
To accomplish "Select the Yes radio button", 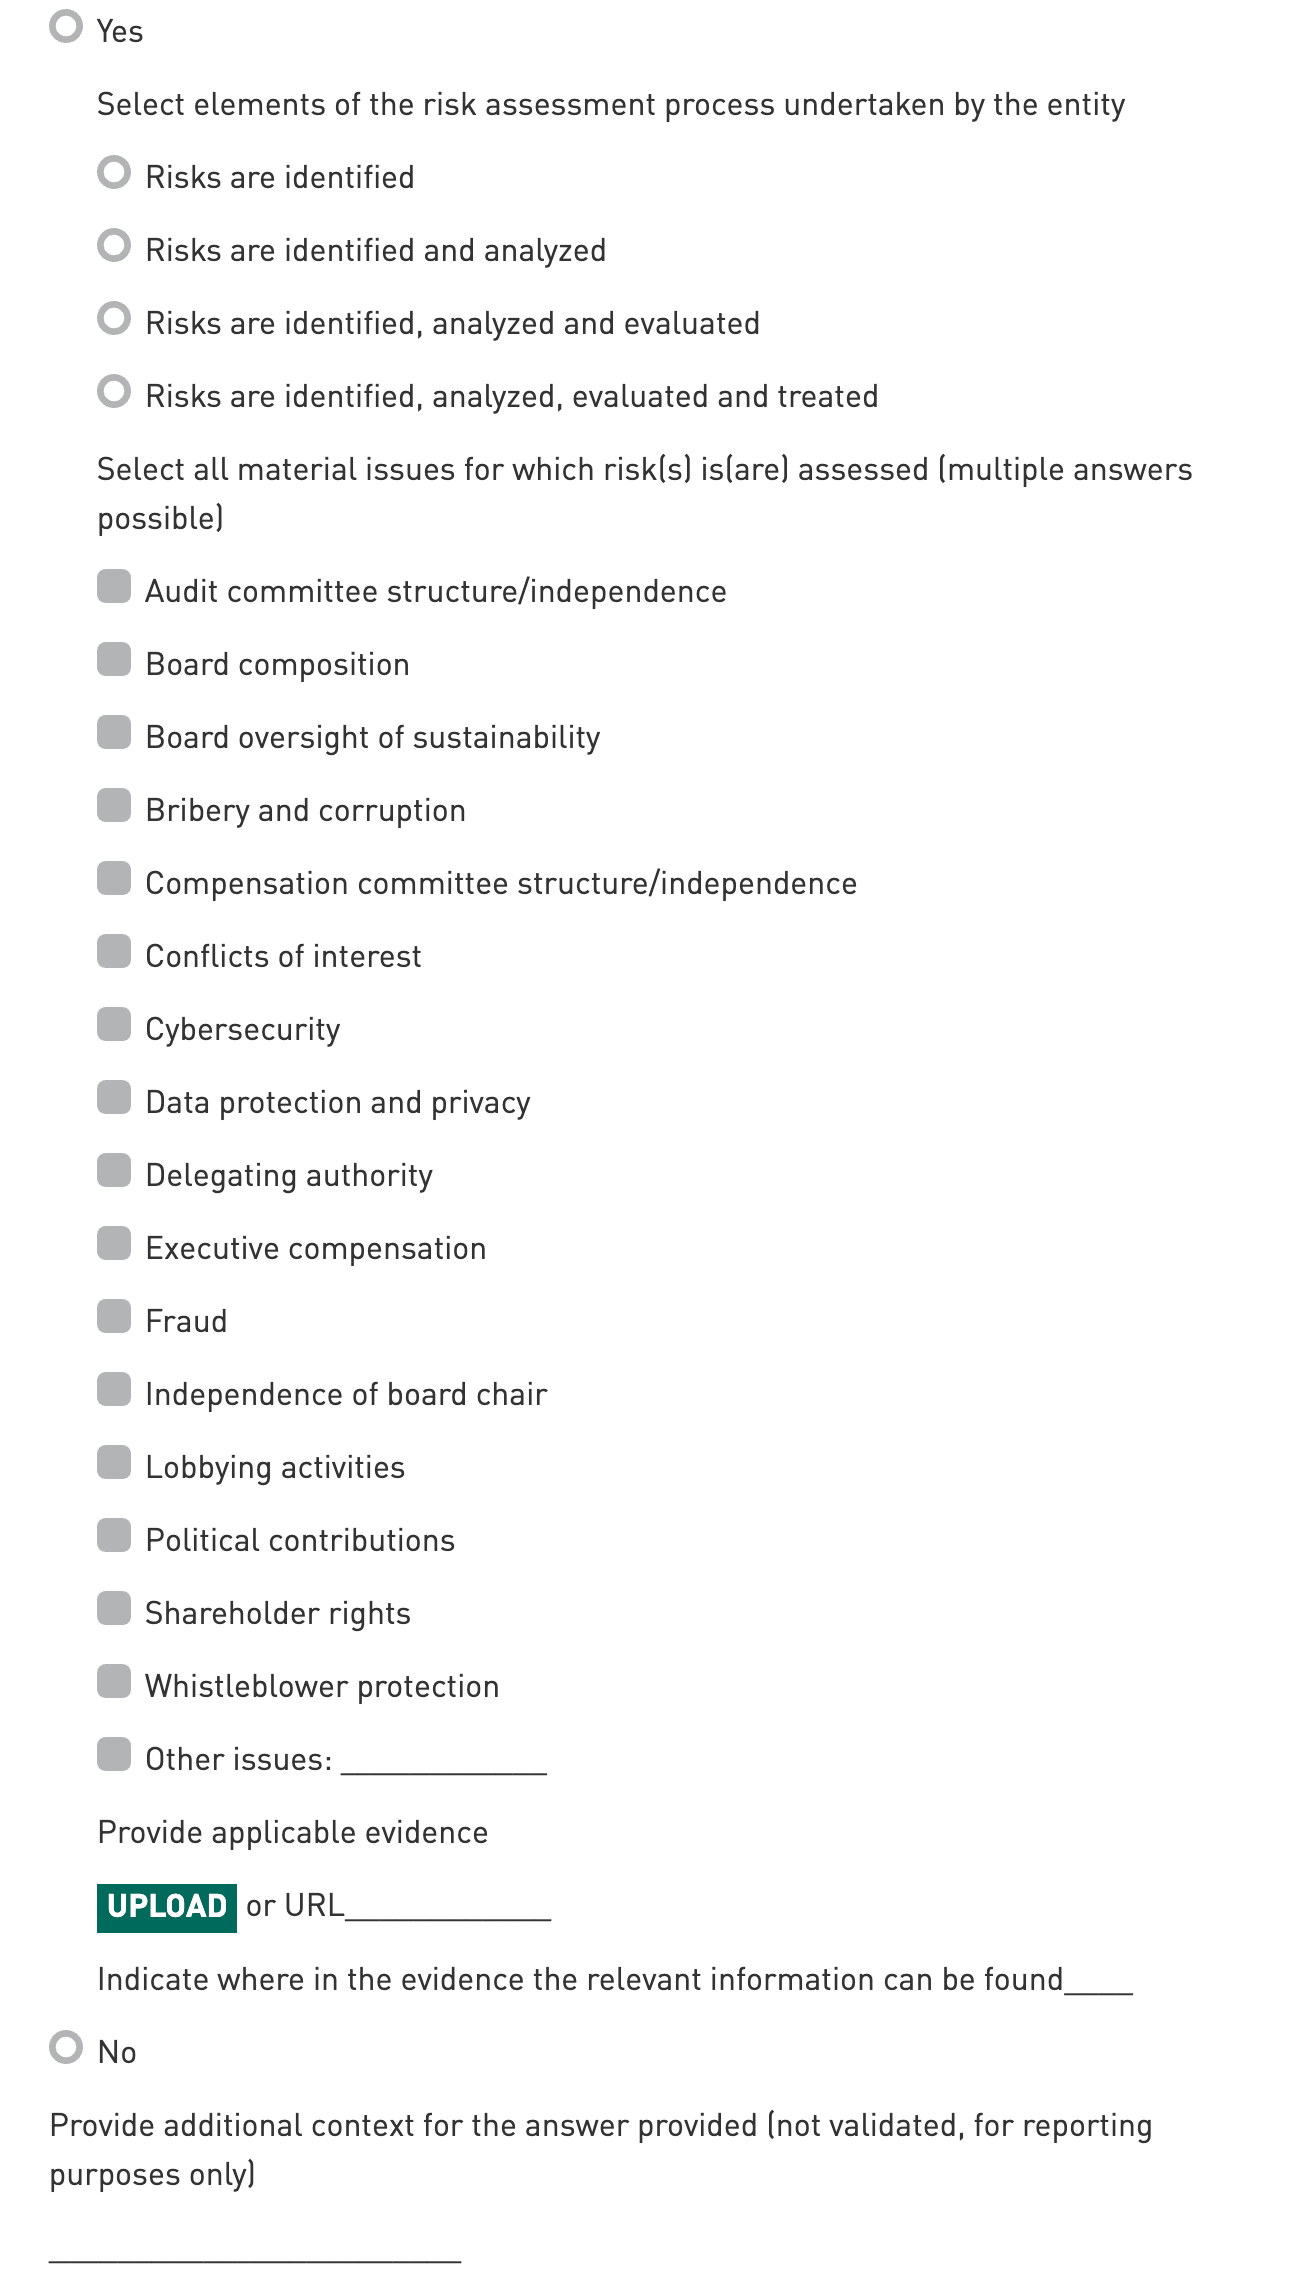I will click(66, 27).
